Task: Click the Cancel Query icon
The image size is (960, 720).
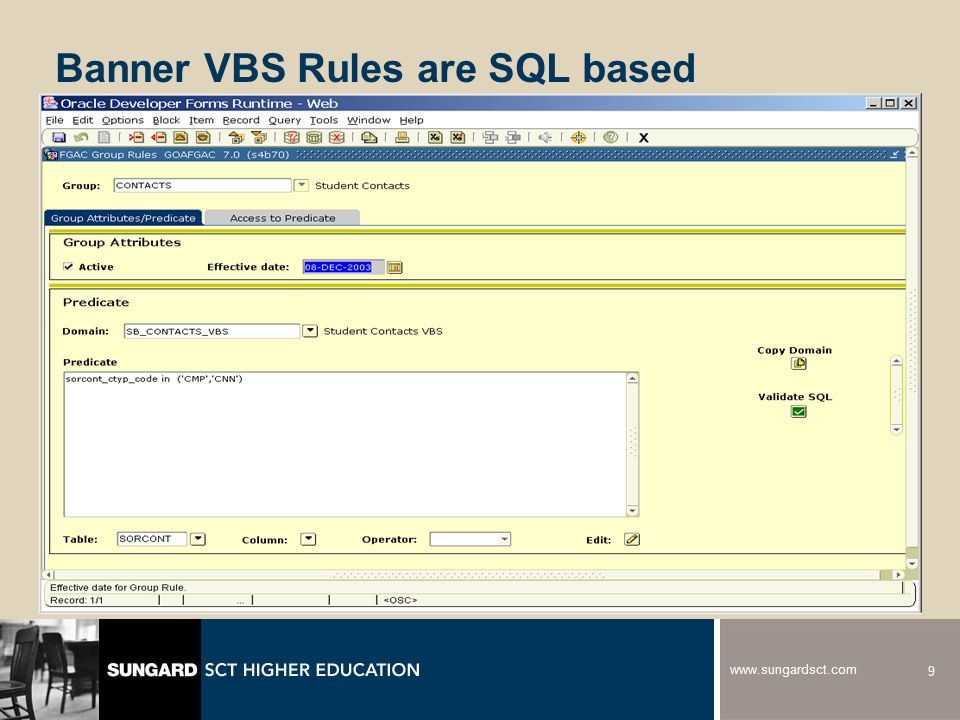Action: [337, 137]
